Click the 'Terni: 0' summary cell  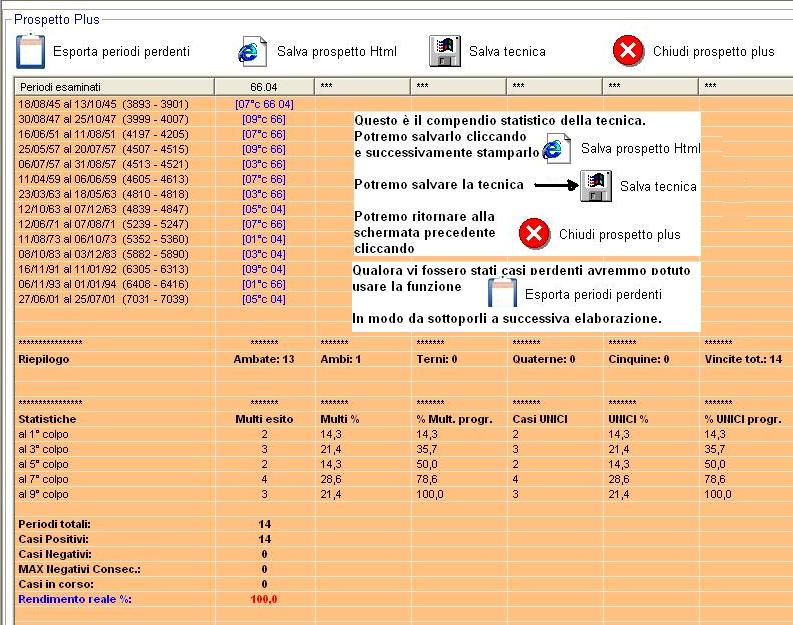click(x=437, y=360)
